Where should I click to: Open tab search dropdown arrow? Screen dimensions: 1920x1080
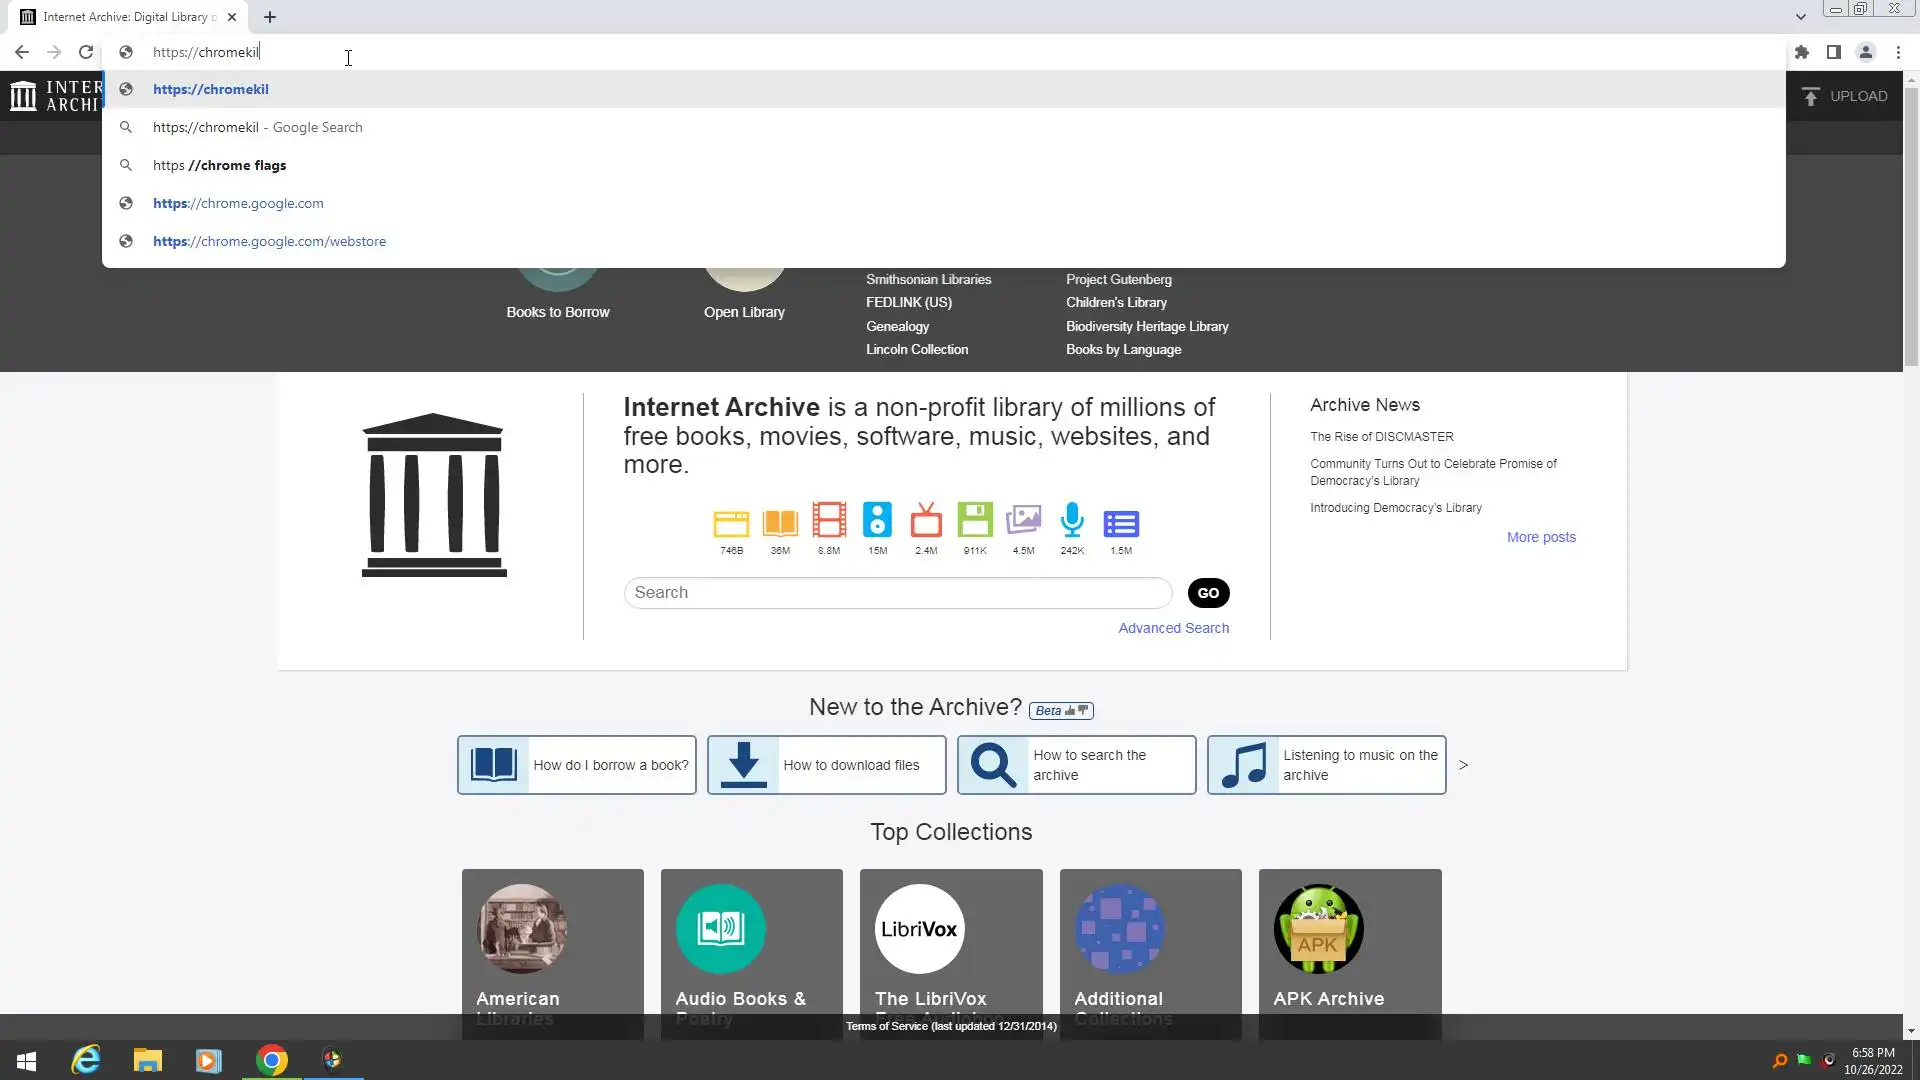point(1800,17)
